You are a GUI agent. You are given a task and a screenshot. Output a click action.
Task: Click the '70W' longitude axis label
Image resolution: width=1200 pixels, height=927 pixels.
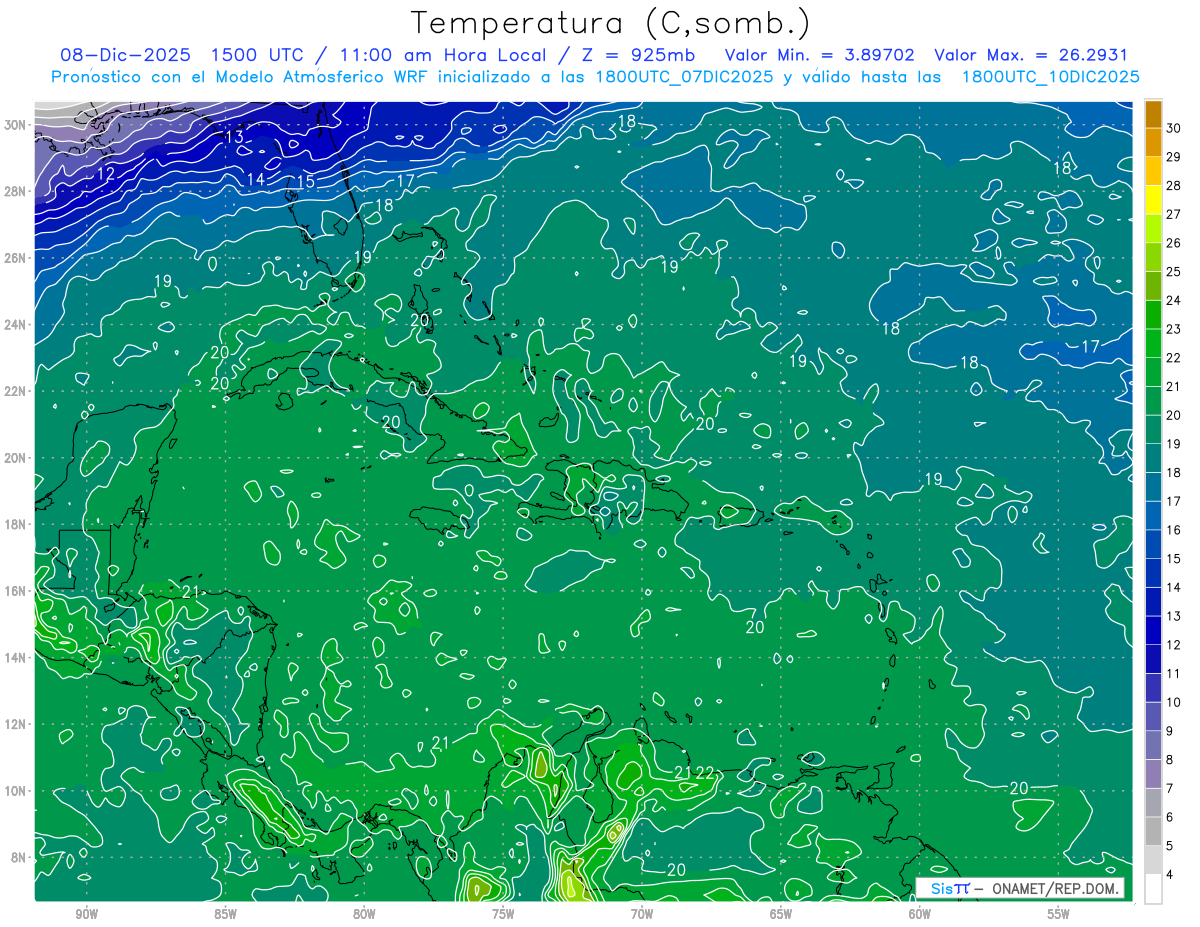point(642,914)
